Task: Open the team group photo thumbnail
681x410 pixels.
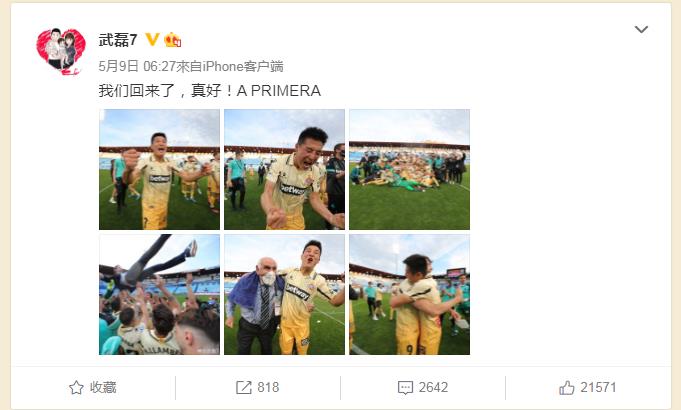Action: 410,169
